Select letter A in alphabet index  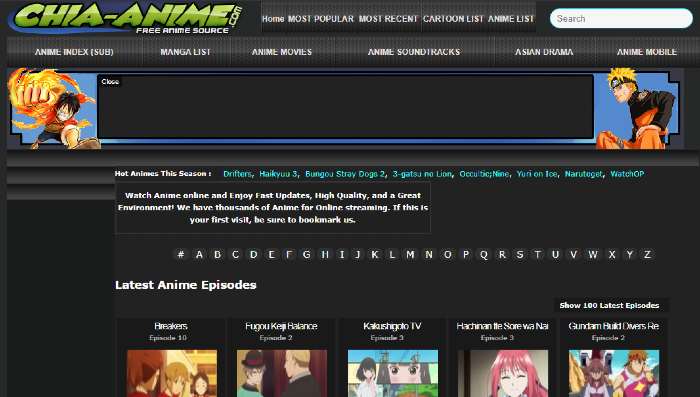pos(199,255)
